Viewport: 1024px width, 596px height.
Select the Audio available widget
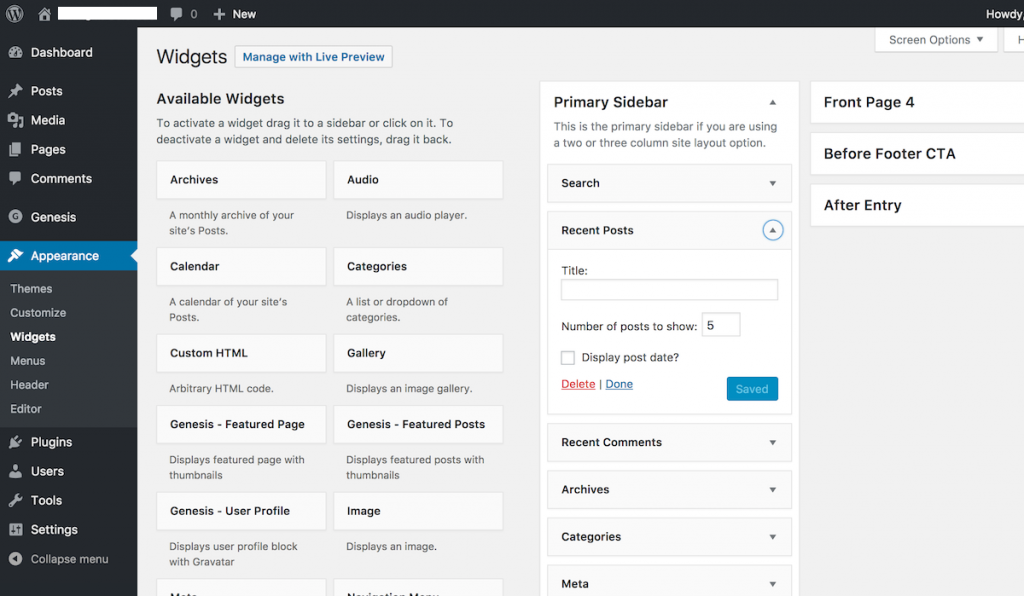418,180
